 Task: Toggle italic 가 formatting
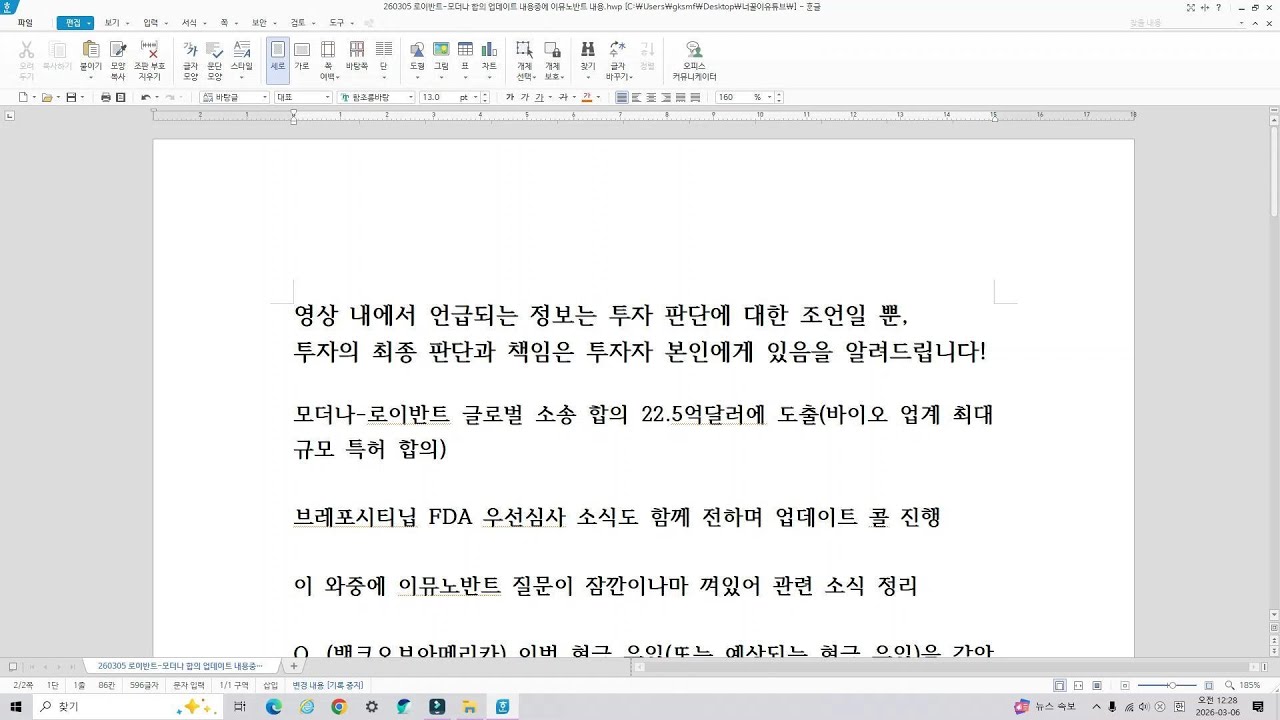[524, 97]
